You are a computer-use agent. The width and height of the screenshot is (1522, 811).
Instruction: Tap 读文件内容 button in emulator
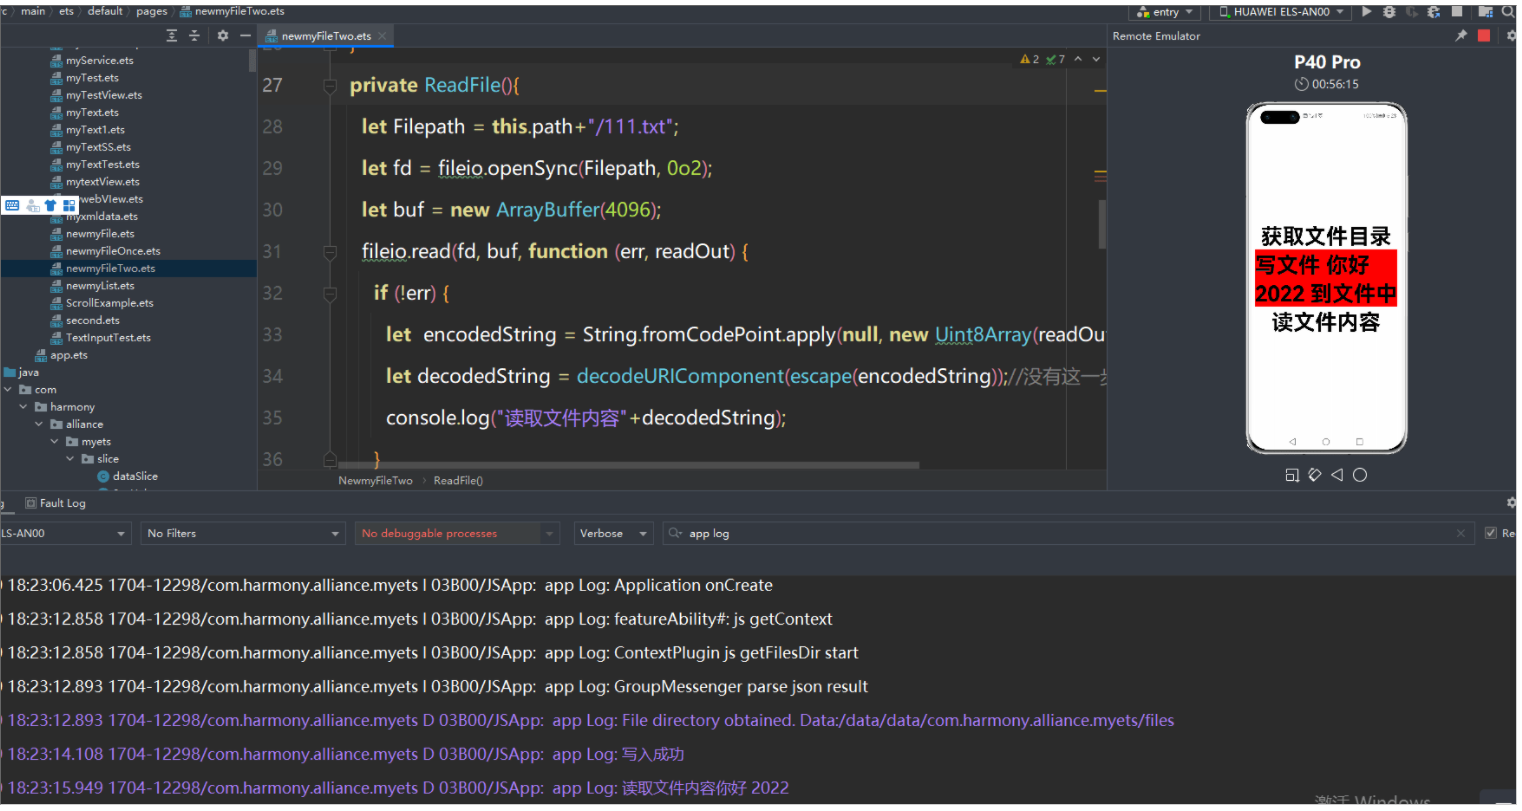pyautogui.click(x=1326, y=322)
